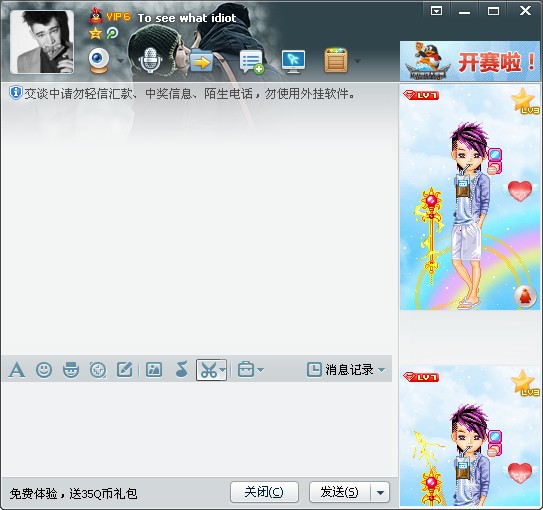Click the message input text area
Image resolution: width=543 pixels, height=510 pixels.
(x=197, y=429)
